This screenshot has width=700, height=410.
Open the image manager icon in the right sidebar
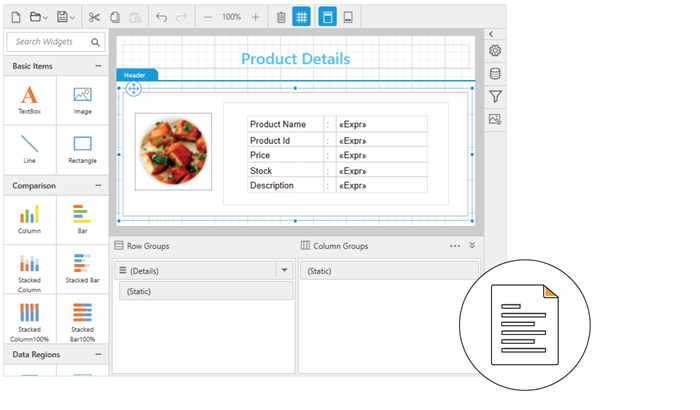(x=495, y=119)
